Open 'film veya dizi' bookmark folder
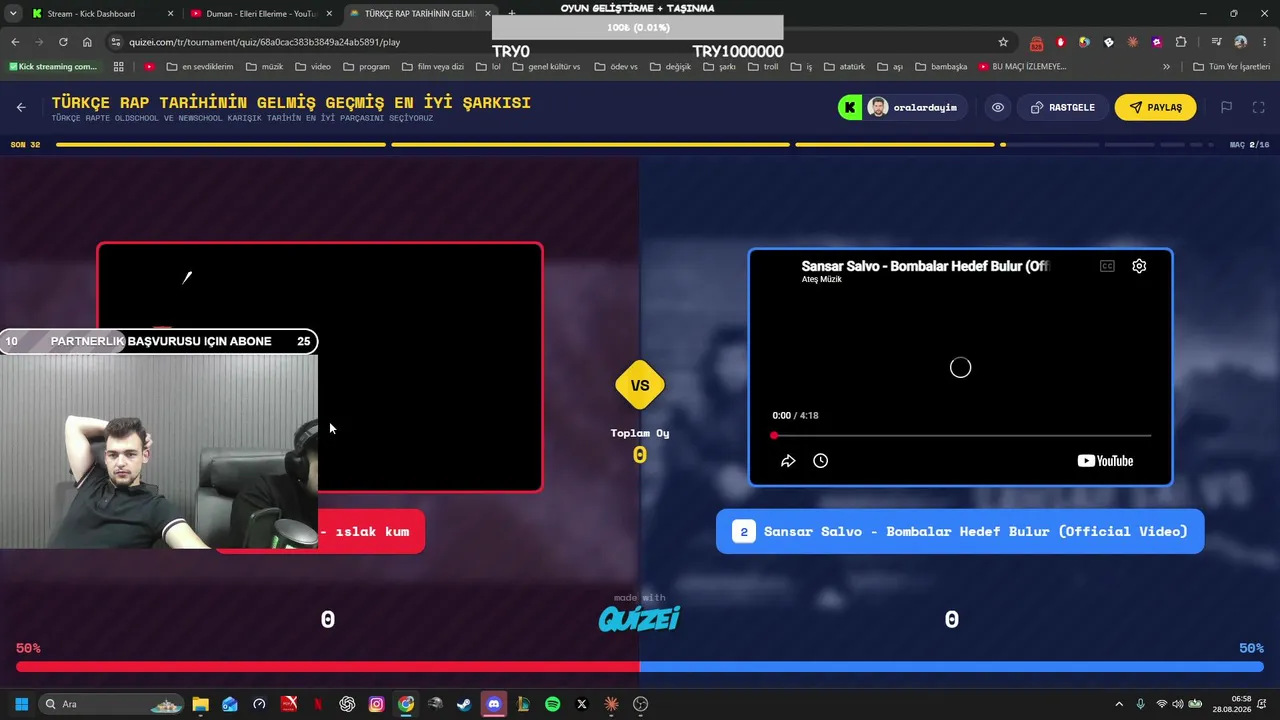 tap(432, 67)
